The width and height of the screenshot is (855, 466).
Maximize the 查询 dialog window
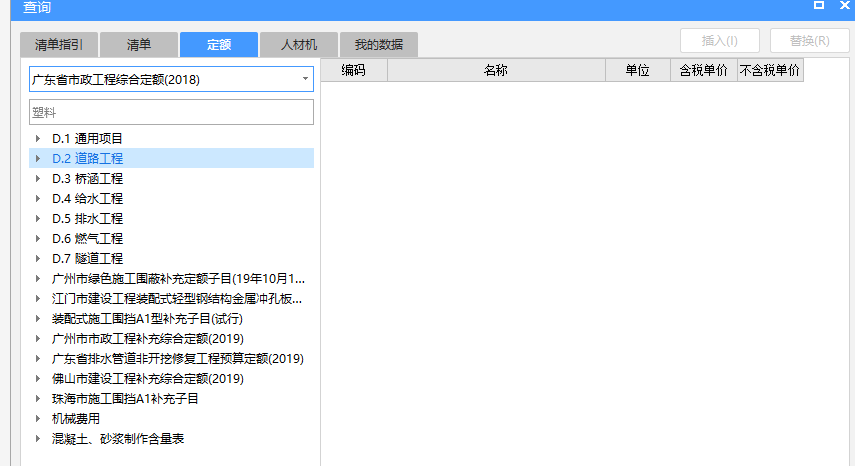click(818, 5)
